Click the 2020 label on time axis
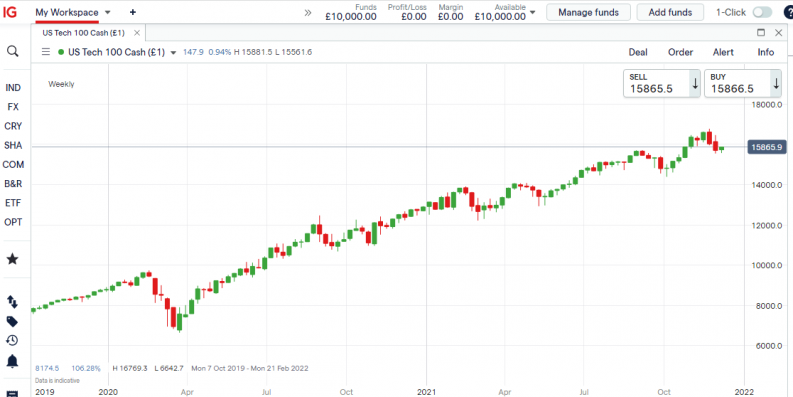This screenshot has height=397, width=793. (x=108, y=392)
